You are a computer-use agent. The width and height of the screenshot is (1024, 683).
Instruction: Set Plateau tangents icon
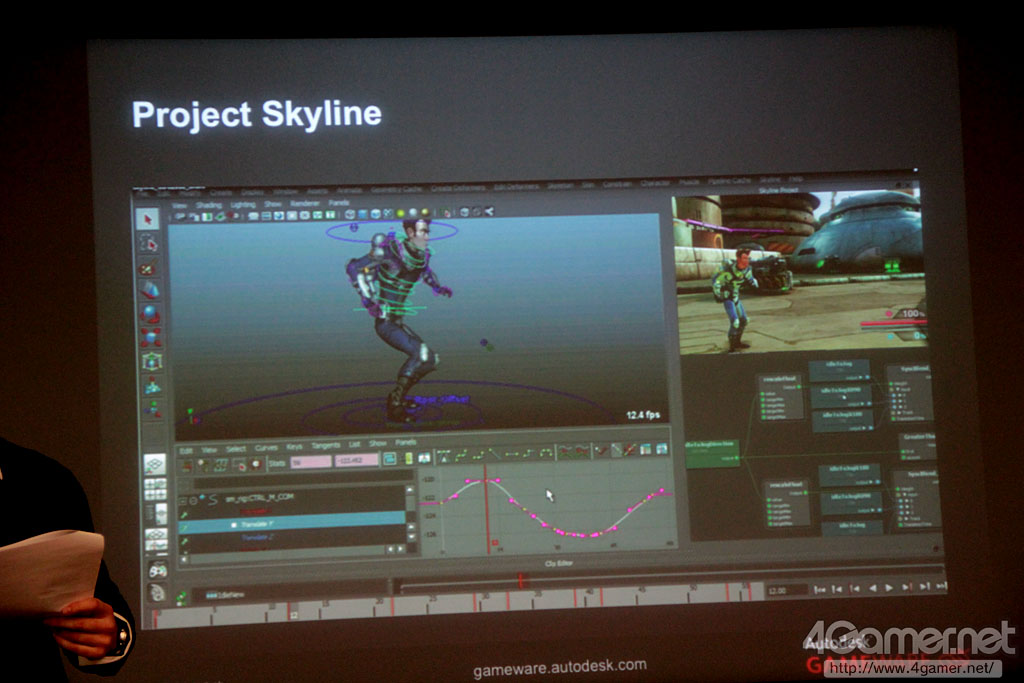click(x=546, y=452)
